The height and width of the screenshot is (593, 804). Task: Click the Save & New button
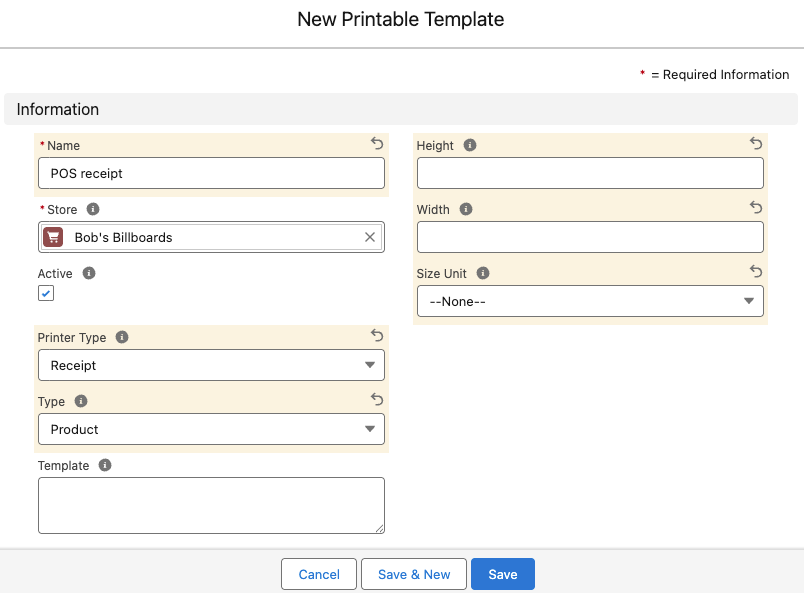414,574
